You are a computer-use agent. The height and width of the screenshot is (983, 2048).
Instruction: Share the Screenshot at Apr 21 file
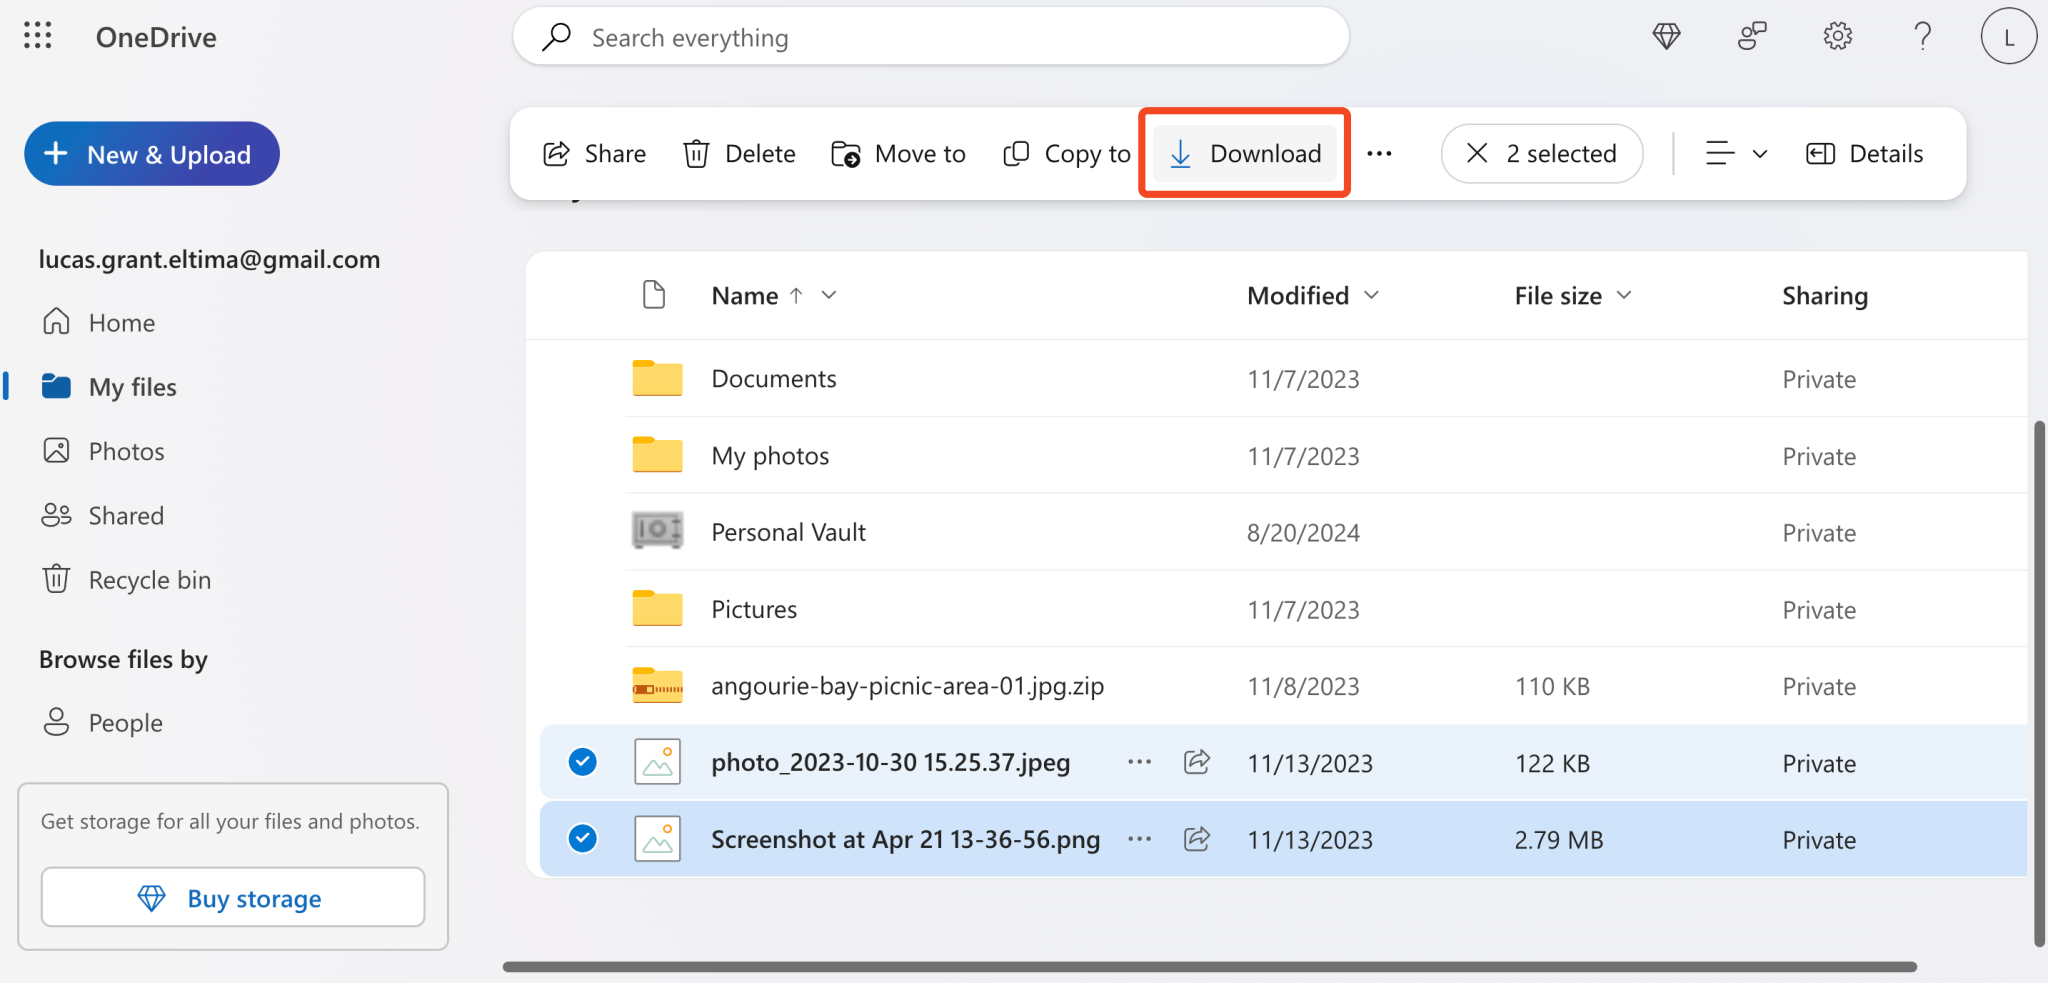[1196, 839]
